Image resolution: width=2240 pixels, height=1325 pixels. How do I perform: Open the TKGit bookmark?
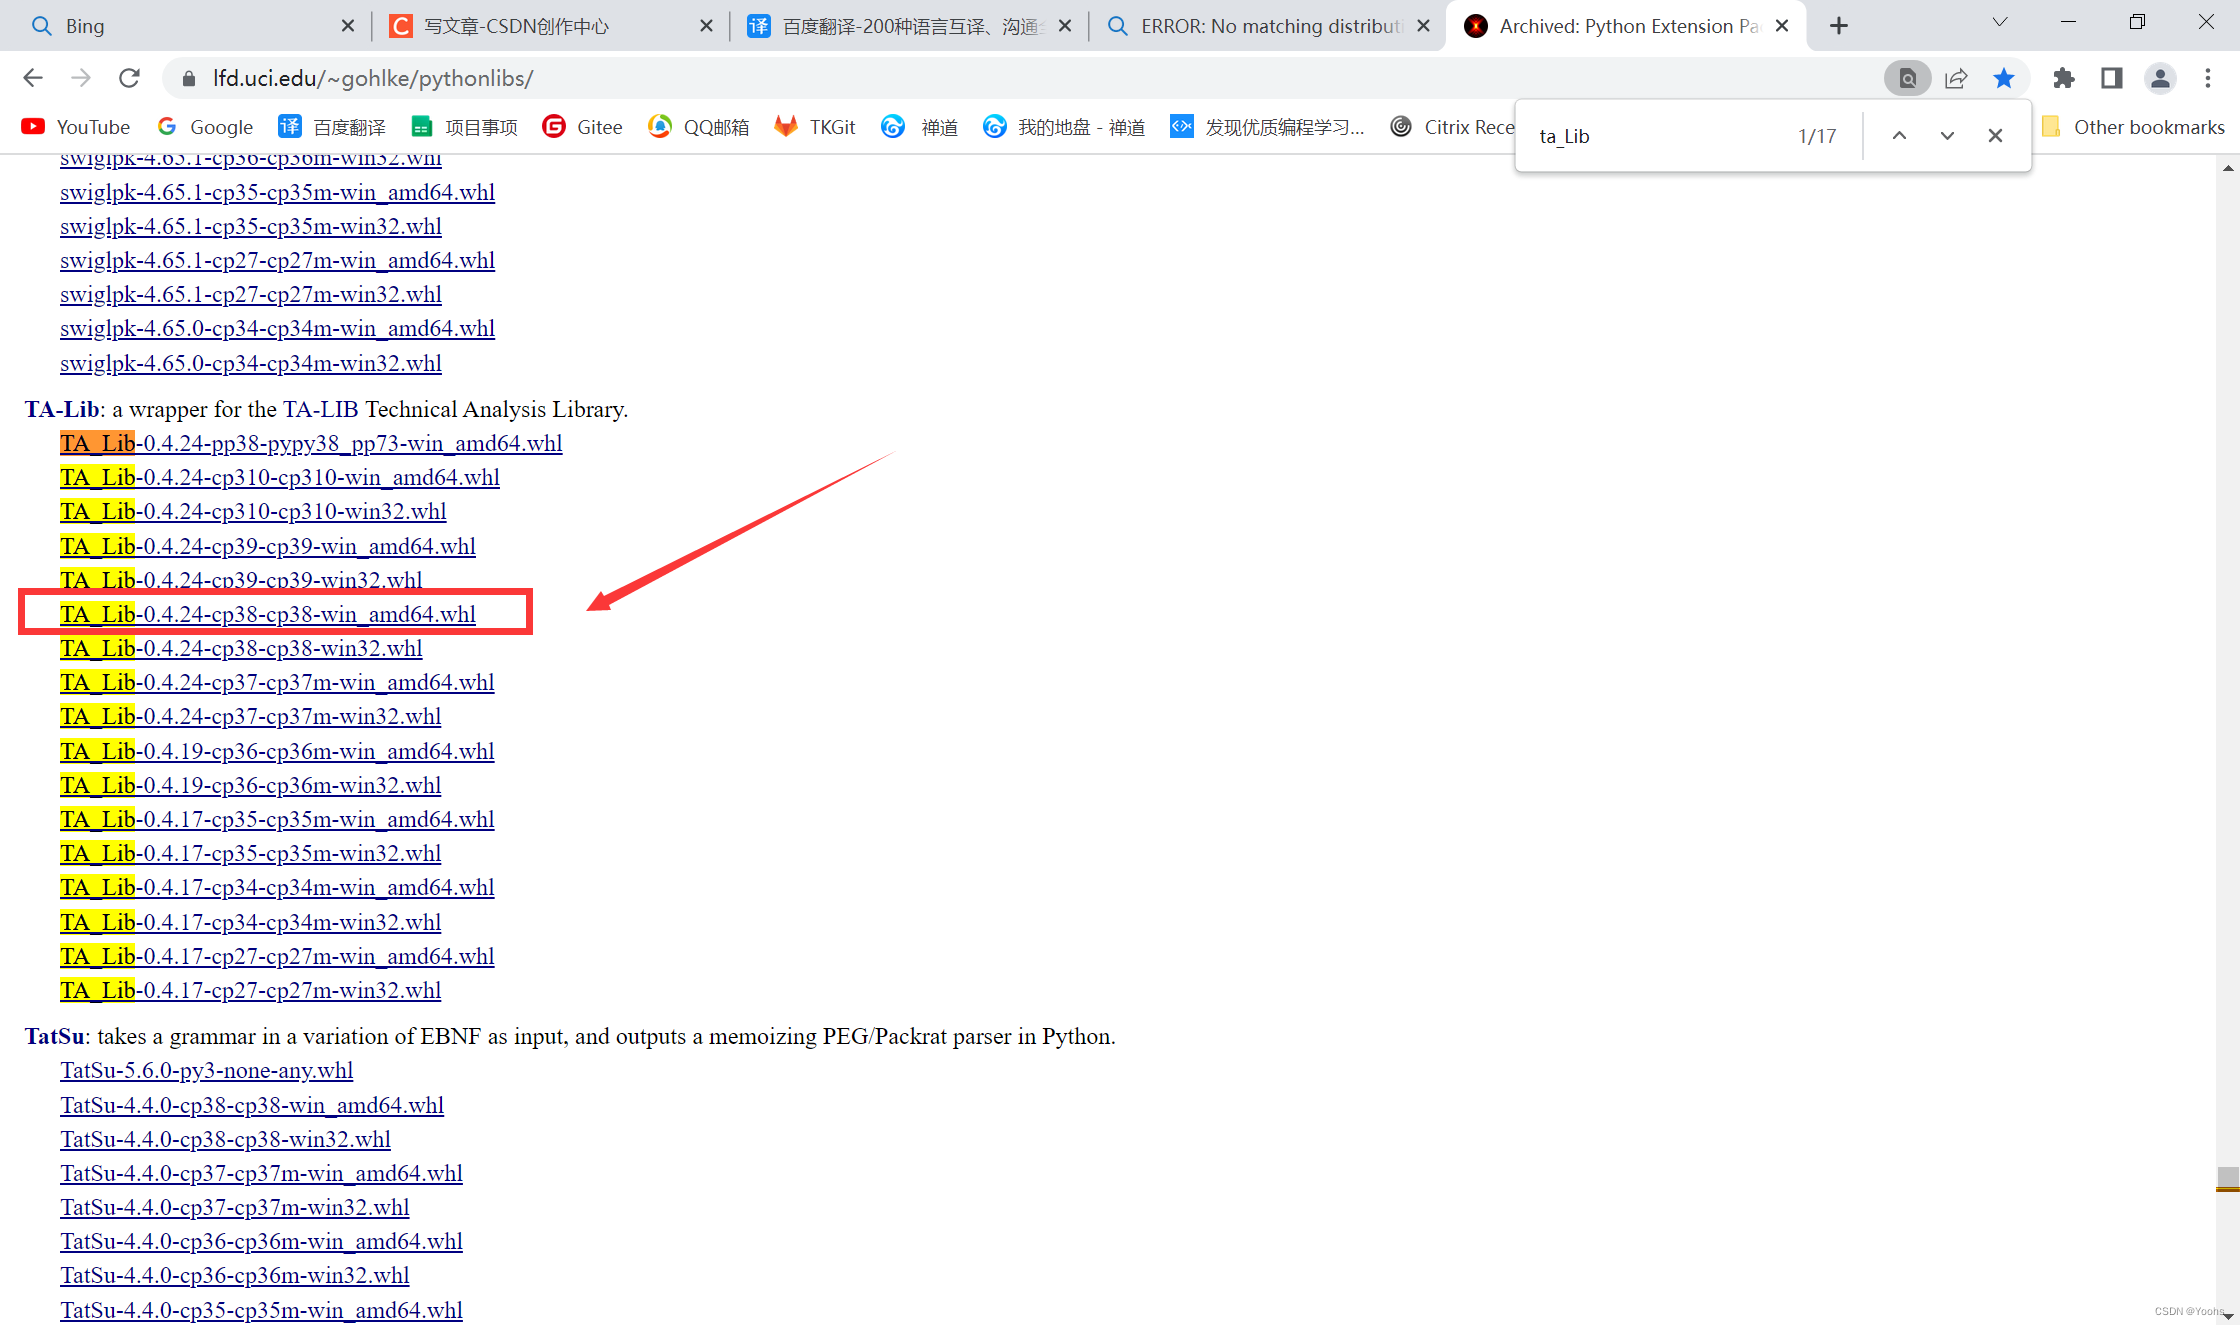click(x=814, y=126)
